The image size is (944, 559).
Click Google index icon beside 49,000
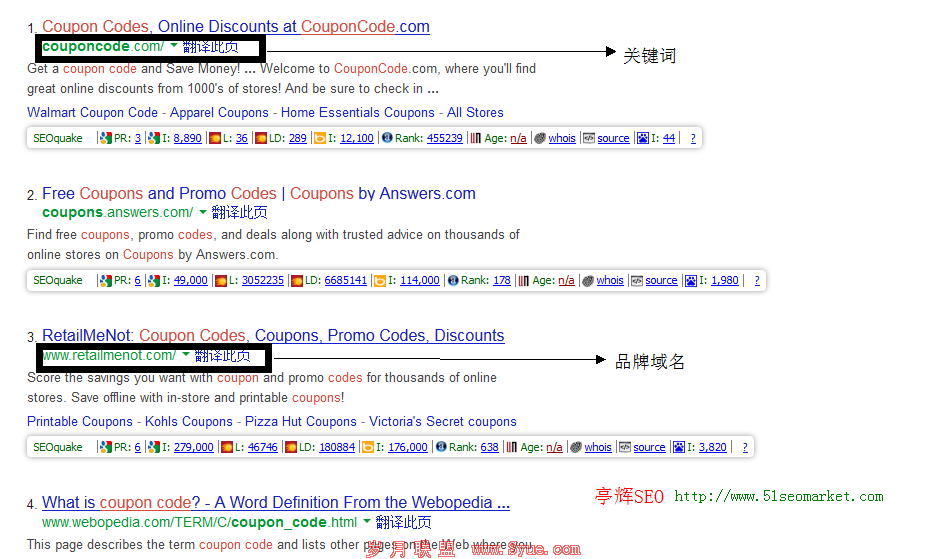pos(154,280)
